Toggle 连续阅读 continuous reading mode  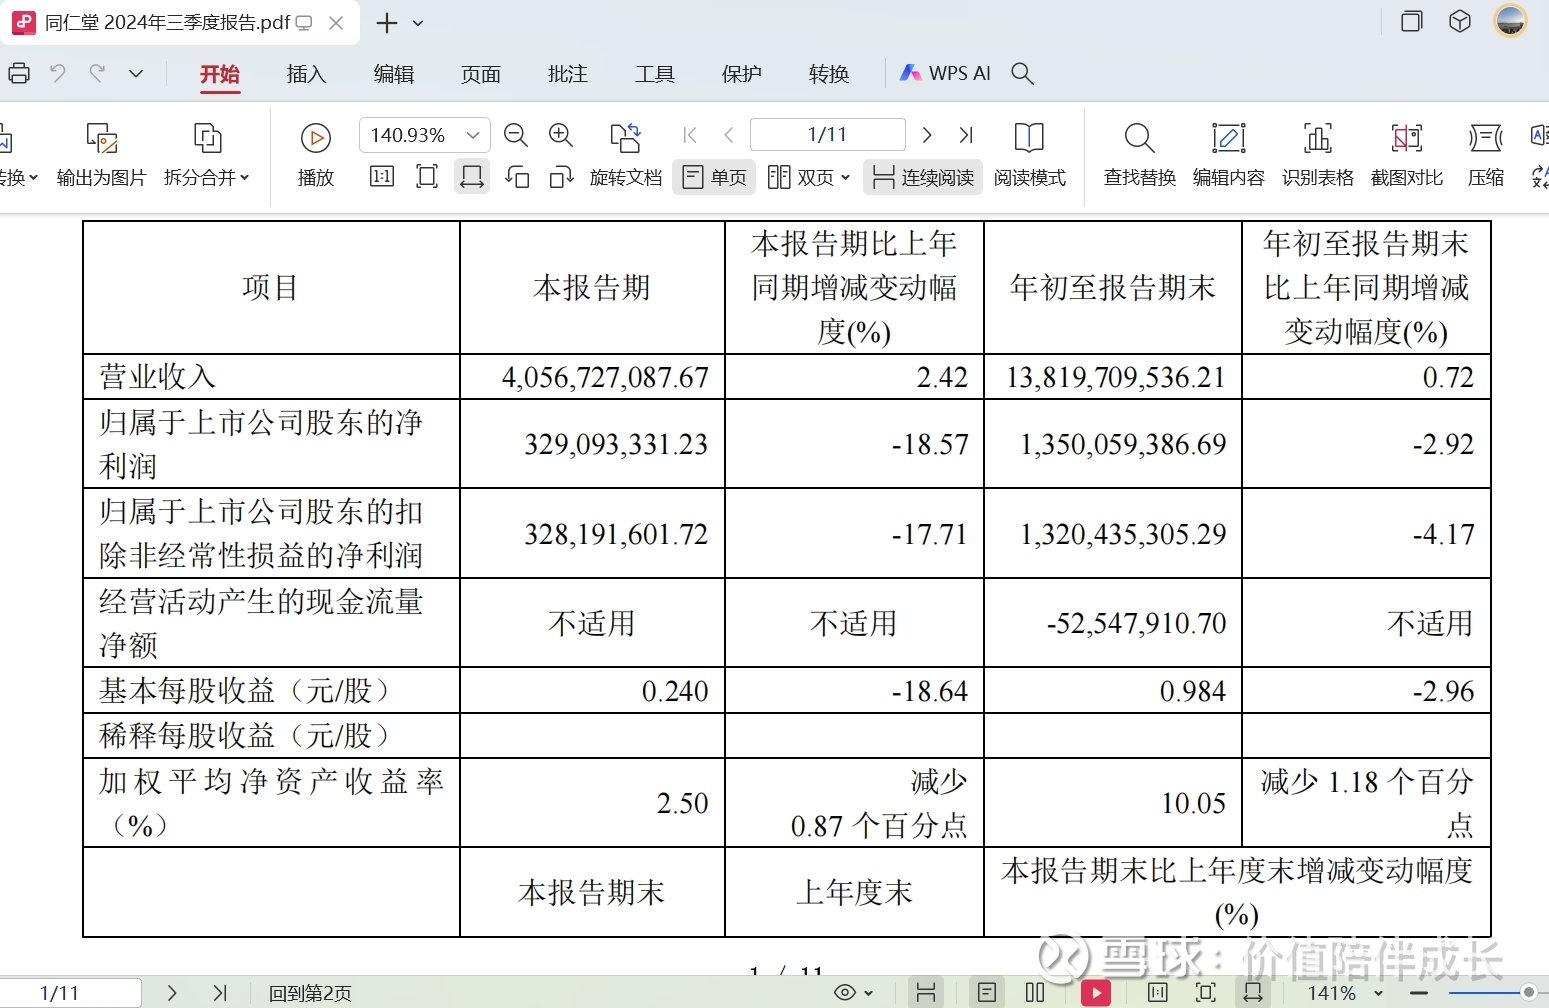[x=922, y=177]
